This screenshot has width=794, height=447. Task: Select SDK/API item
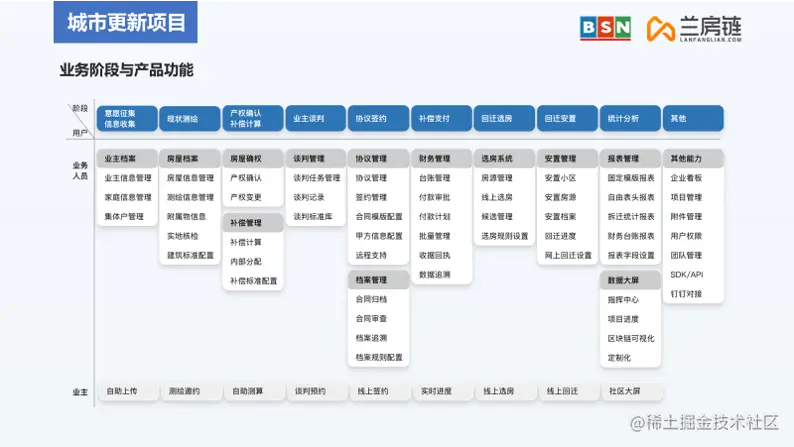687,274
